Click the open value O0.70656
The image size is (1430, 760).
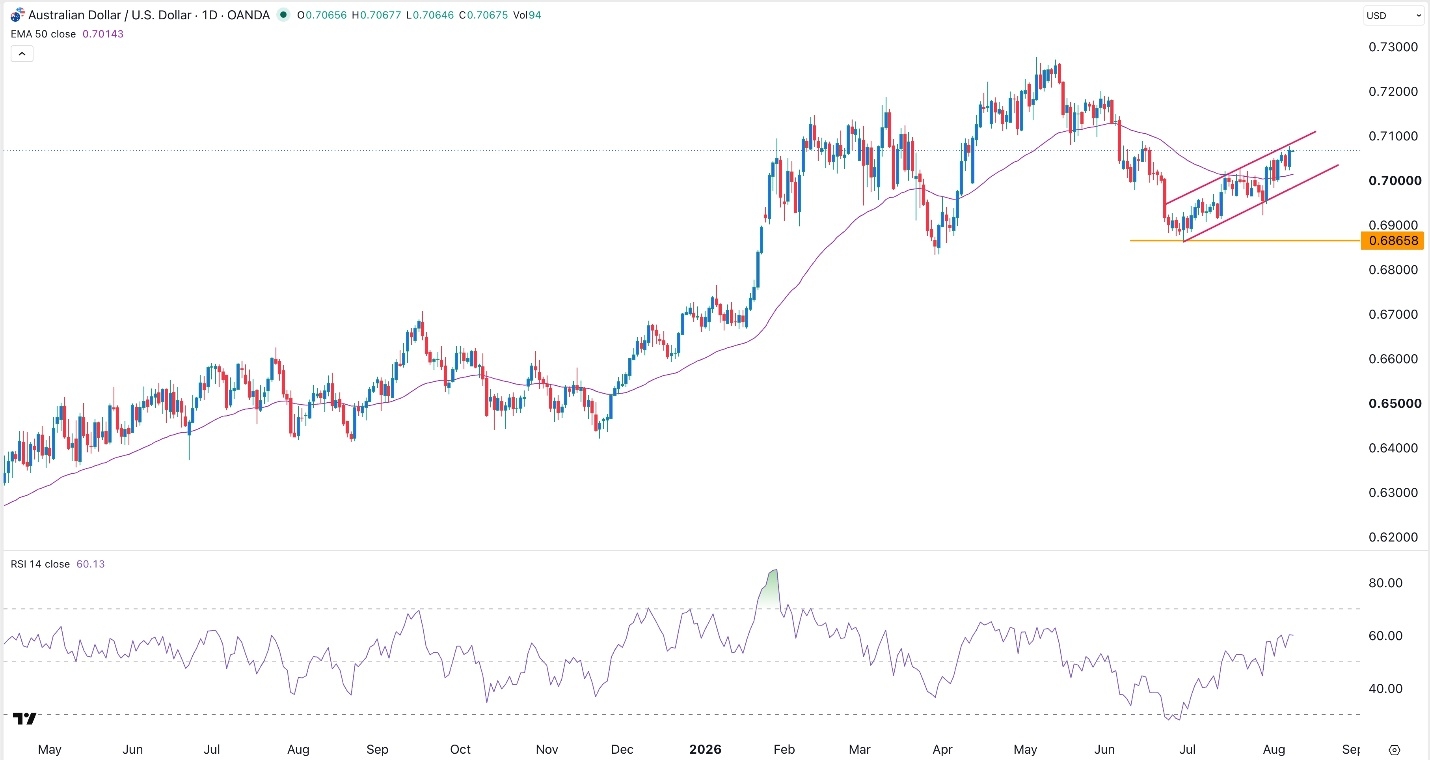pos(324,15)
